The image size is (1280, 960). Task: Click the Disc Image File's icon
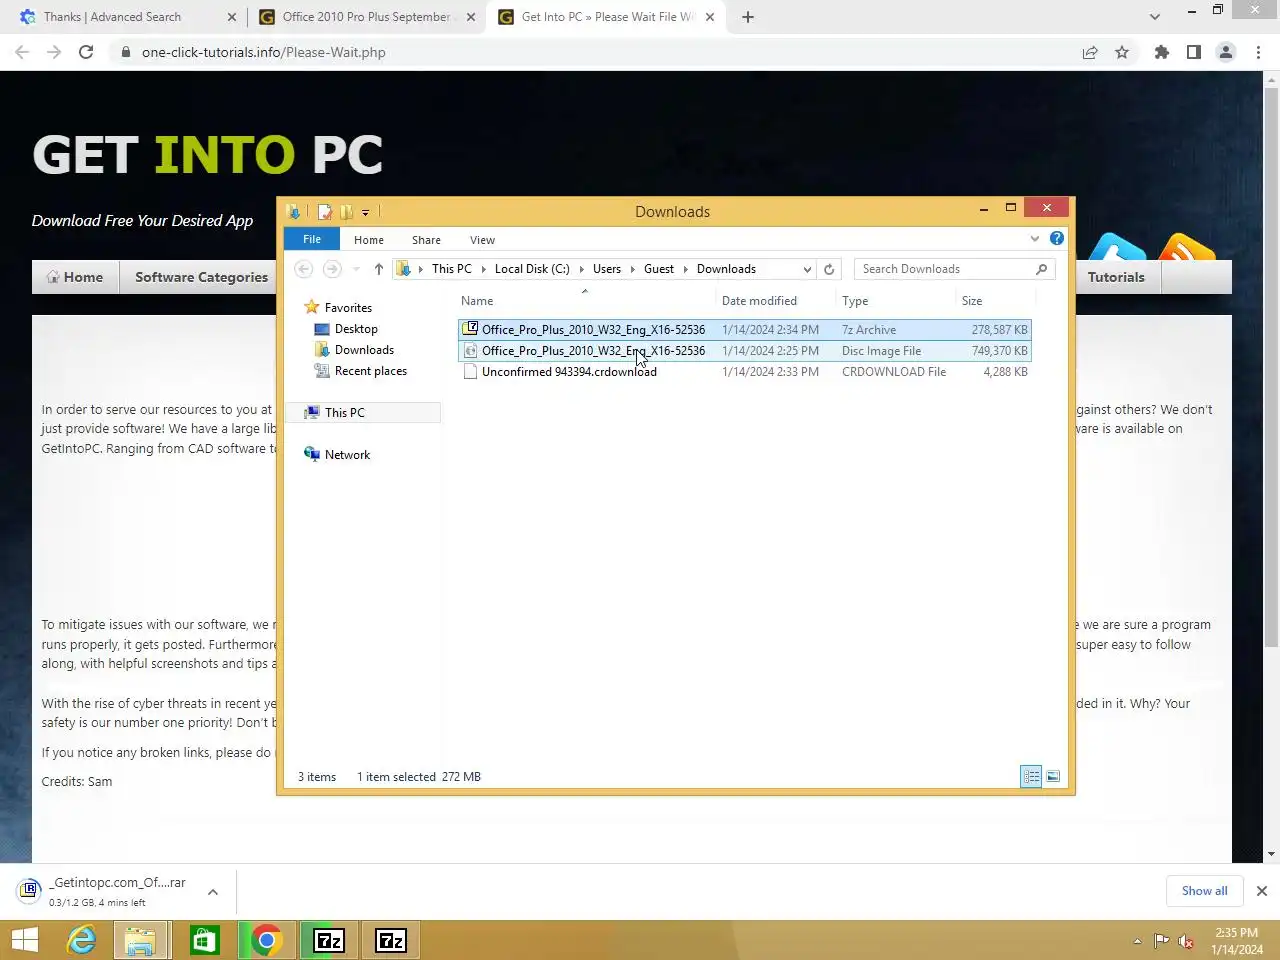click(470, 350)
